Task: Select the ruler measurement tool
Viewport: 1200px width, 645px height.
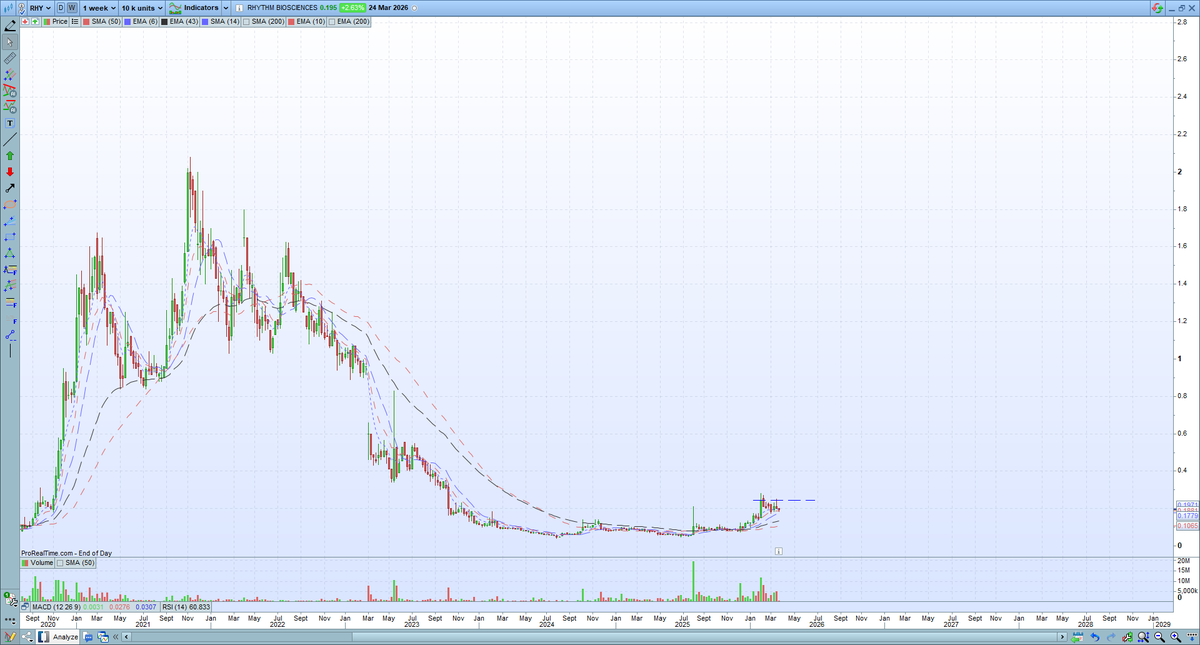Action: (x=10, y=59)
